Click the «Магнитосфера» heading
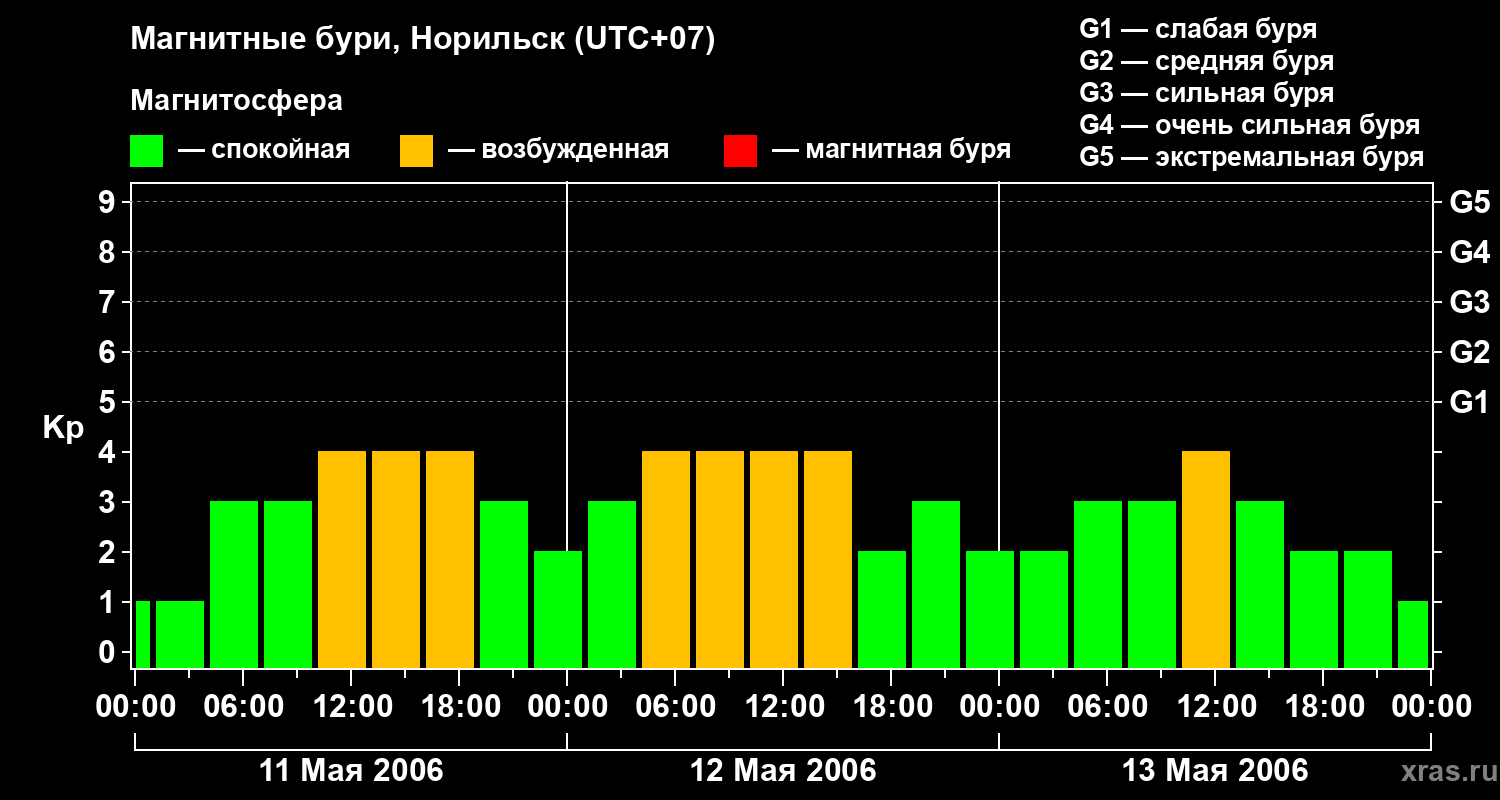 click(236, 101)
